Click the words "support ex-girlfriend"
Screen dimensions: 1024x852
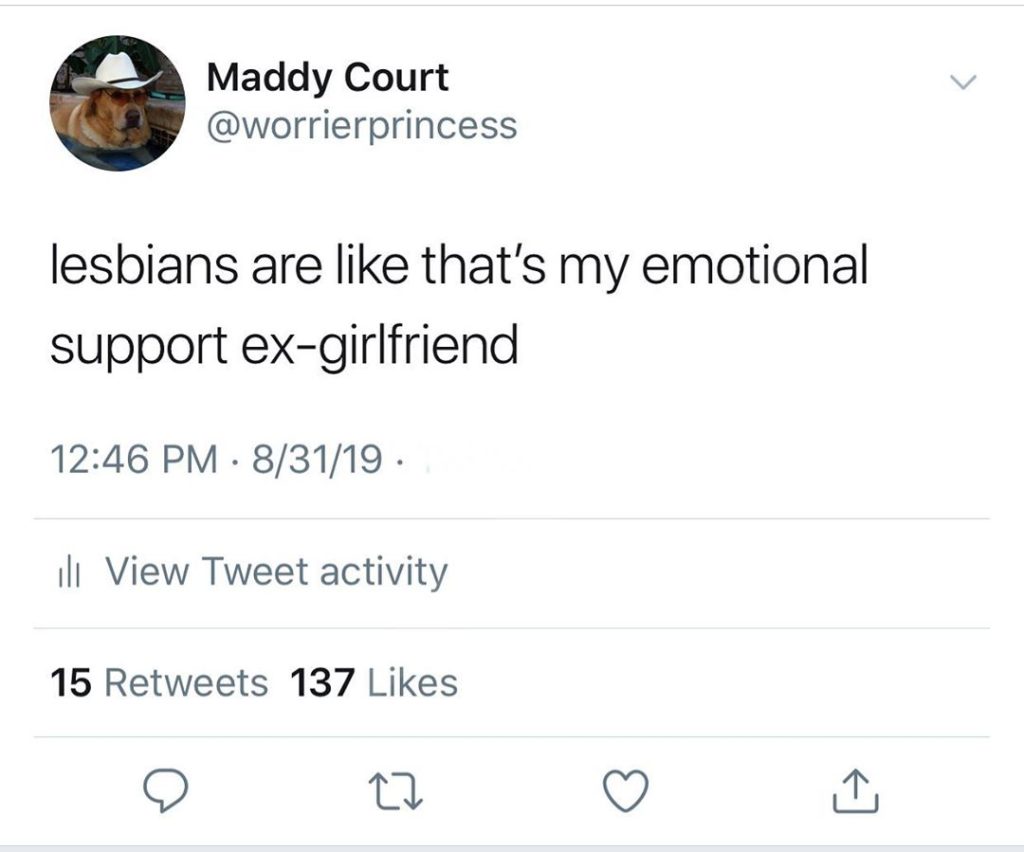[285, 346]
